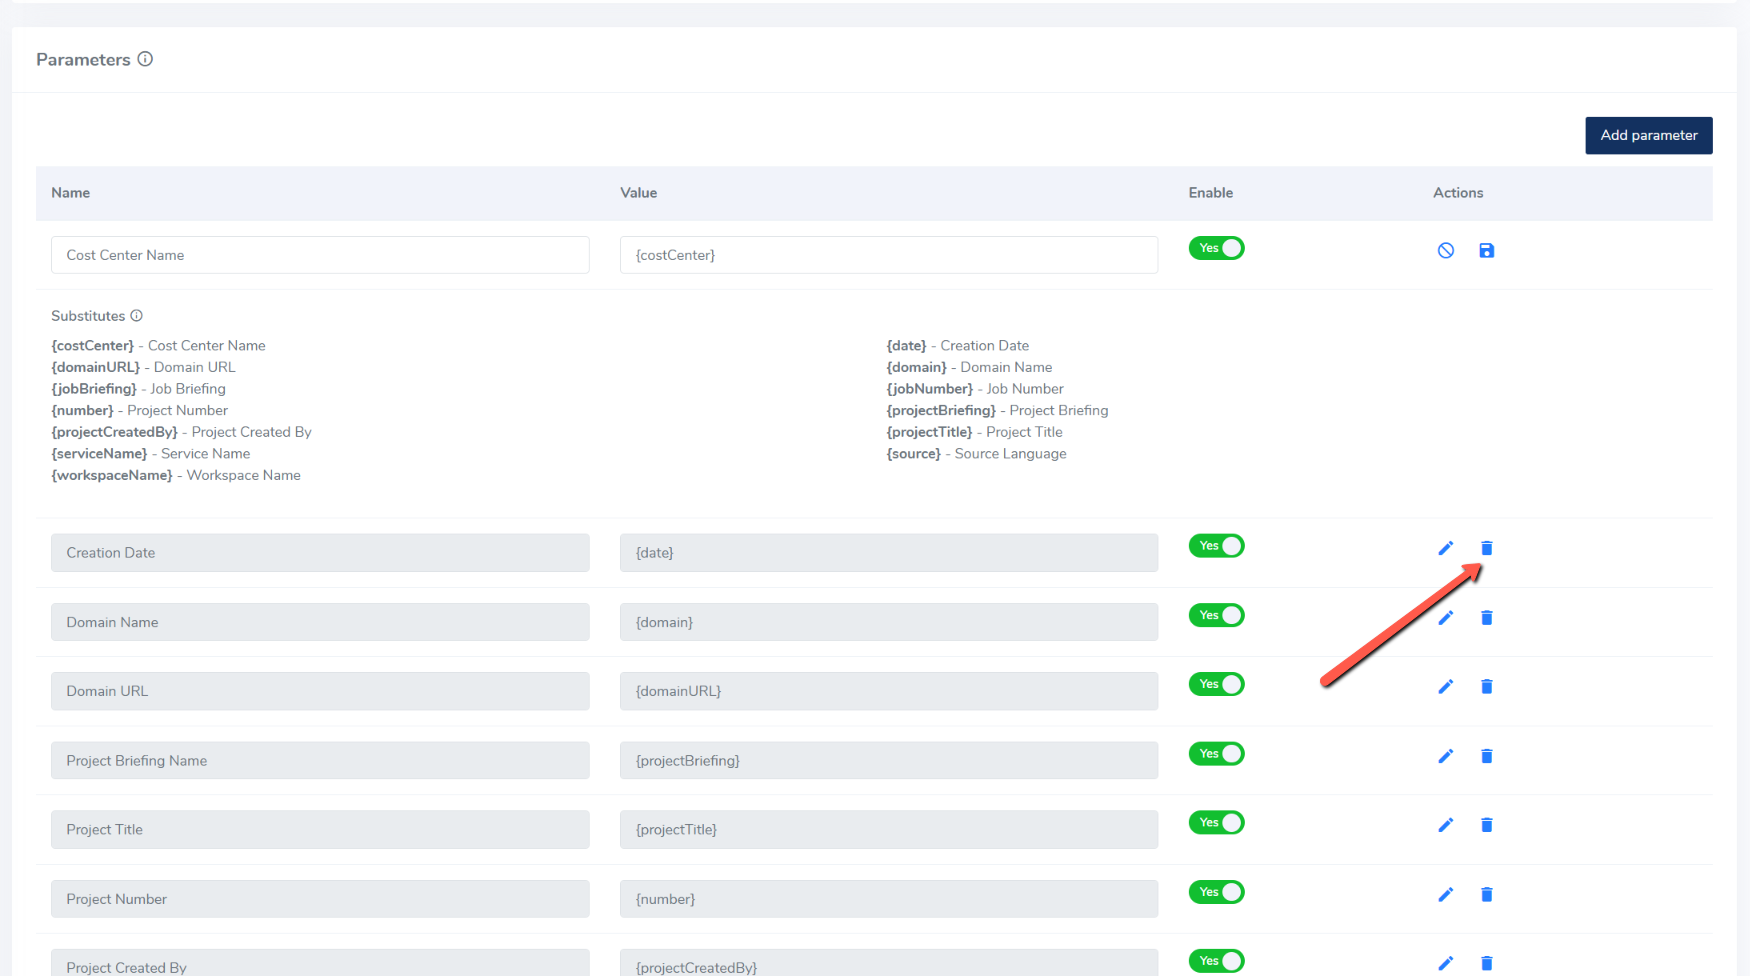
Task: Edit the Domain URL parameter
Action: pyautogui.click(x=1445, y=687)
